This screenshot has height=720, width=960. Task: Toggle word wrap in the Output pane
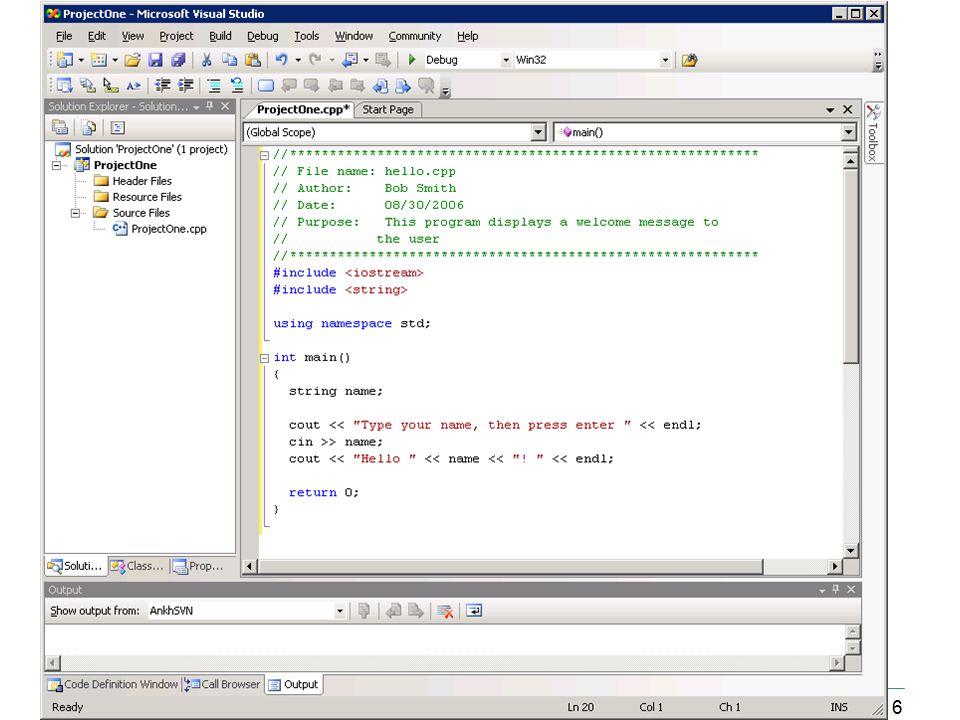tap(474, 611)
